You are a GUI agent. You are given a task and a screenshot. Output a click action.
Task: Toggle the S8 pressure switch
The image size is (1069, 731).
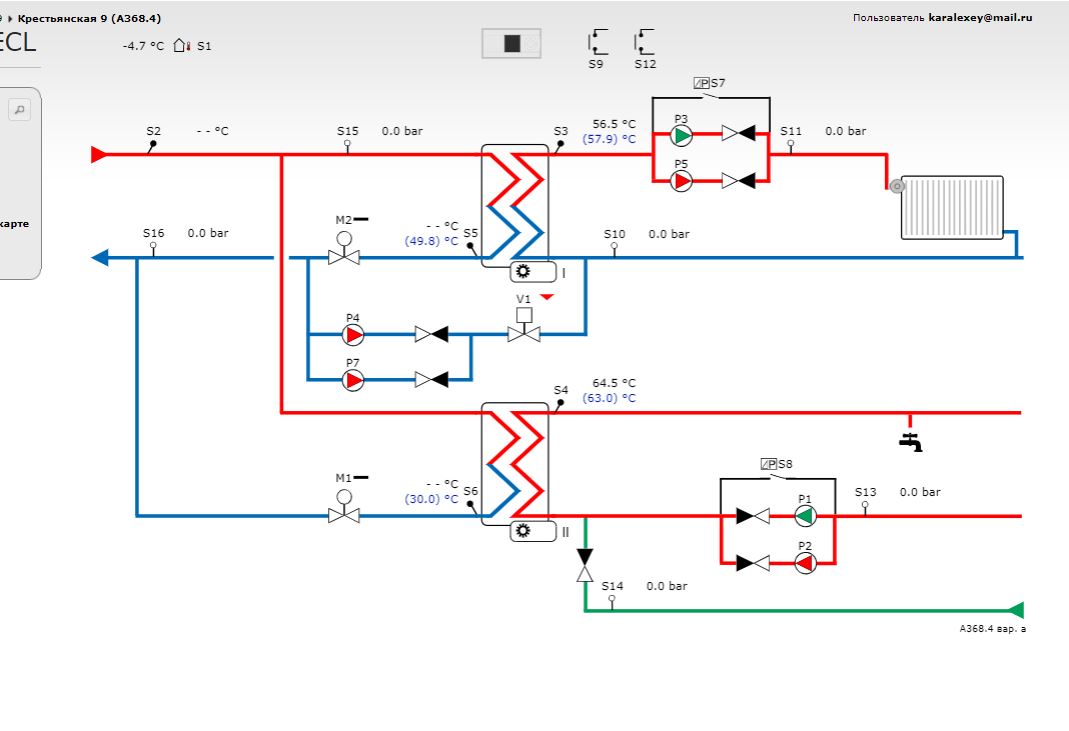pos(776,464)
